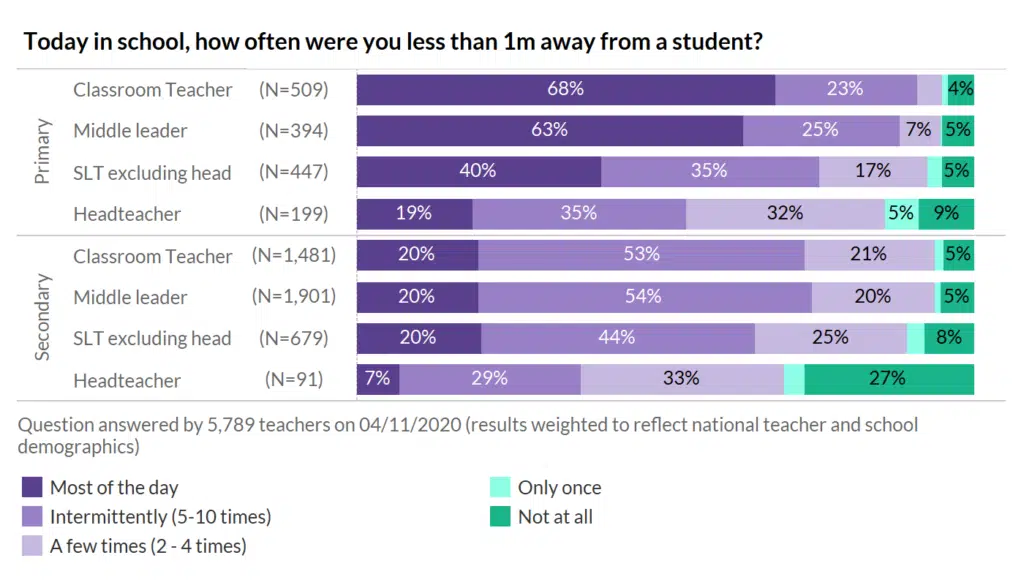This screenshot has height=585, width=1024.
Task: Click the 32% Primary Headteacher bar segment
Action: click(785, 213)
